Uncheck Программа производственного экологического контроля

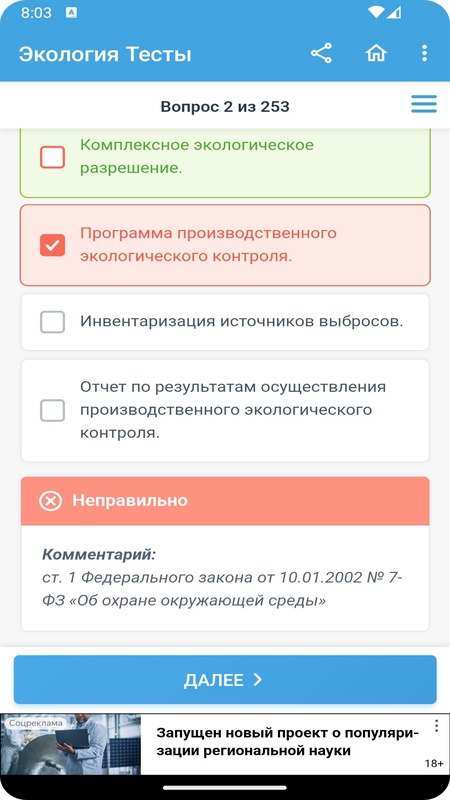[x=53, y=245]
